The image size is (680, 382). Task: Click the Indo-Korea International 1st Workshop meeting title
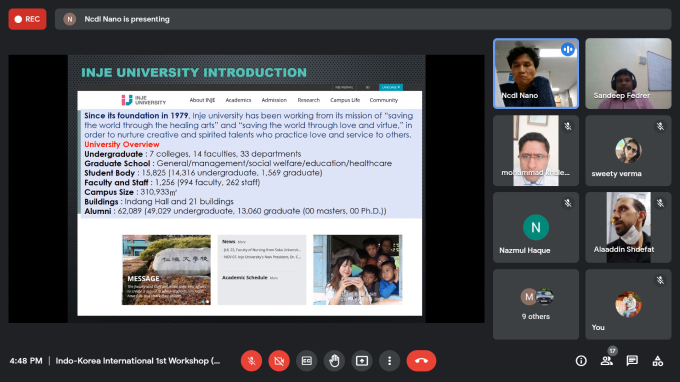click(x=138, y=361)
